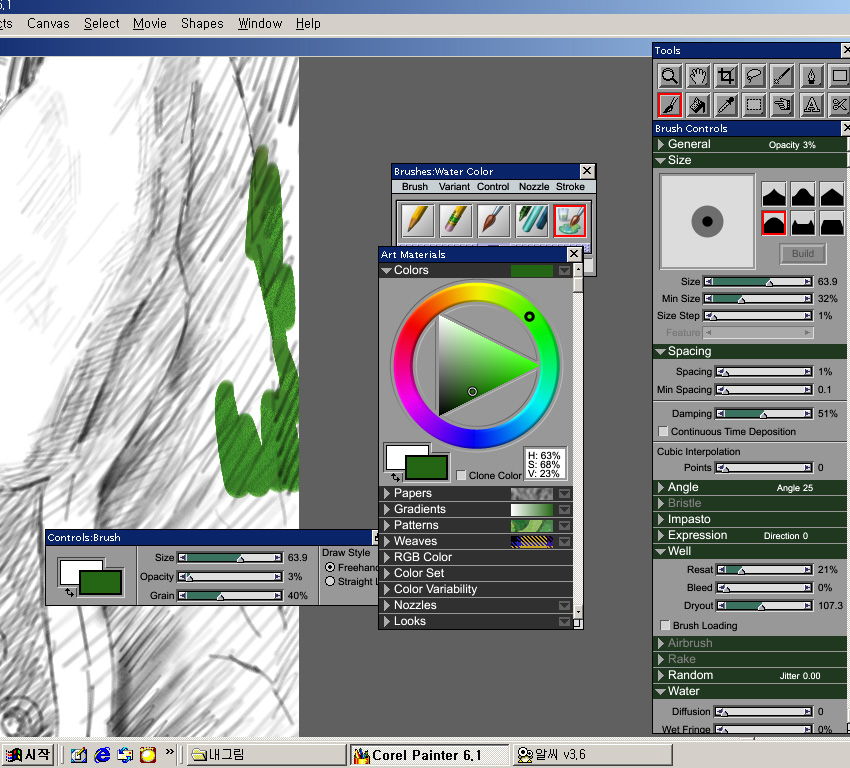
Task: Click the Build button
Action: (x=802, y=254)
